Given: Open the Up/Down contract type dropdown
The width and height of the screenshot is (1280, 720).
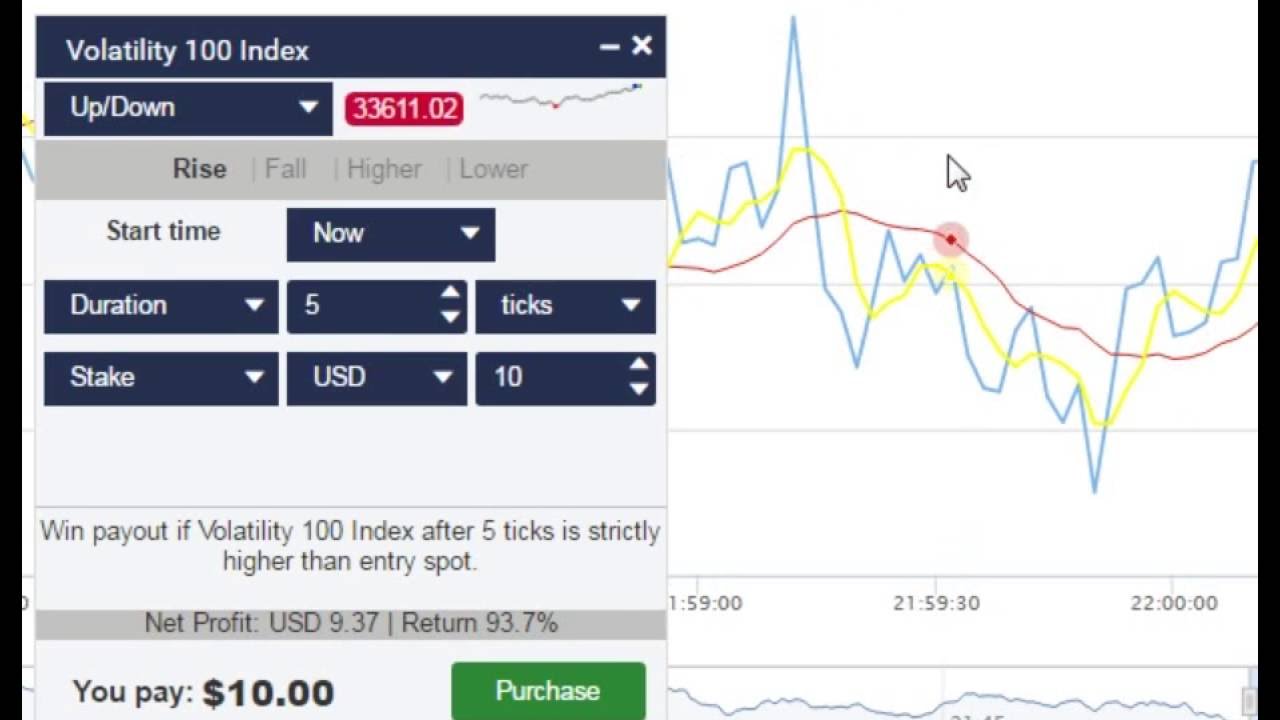Looking at the screenshot, I should [x=188, y=108].
